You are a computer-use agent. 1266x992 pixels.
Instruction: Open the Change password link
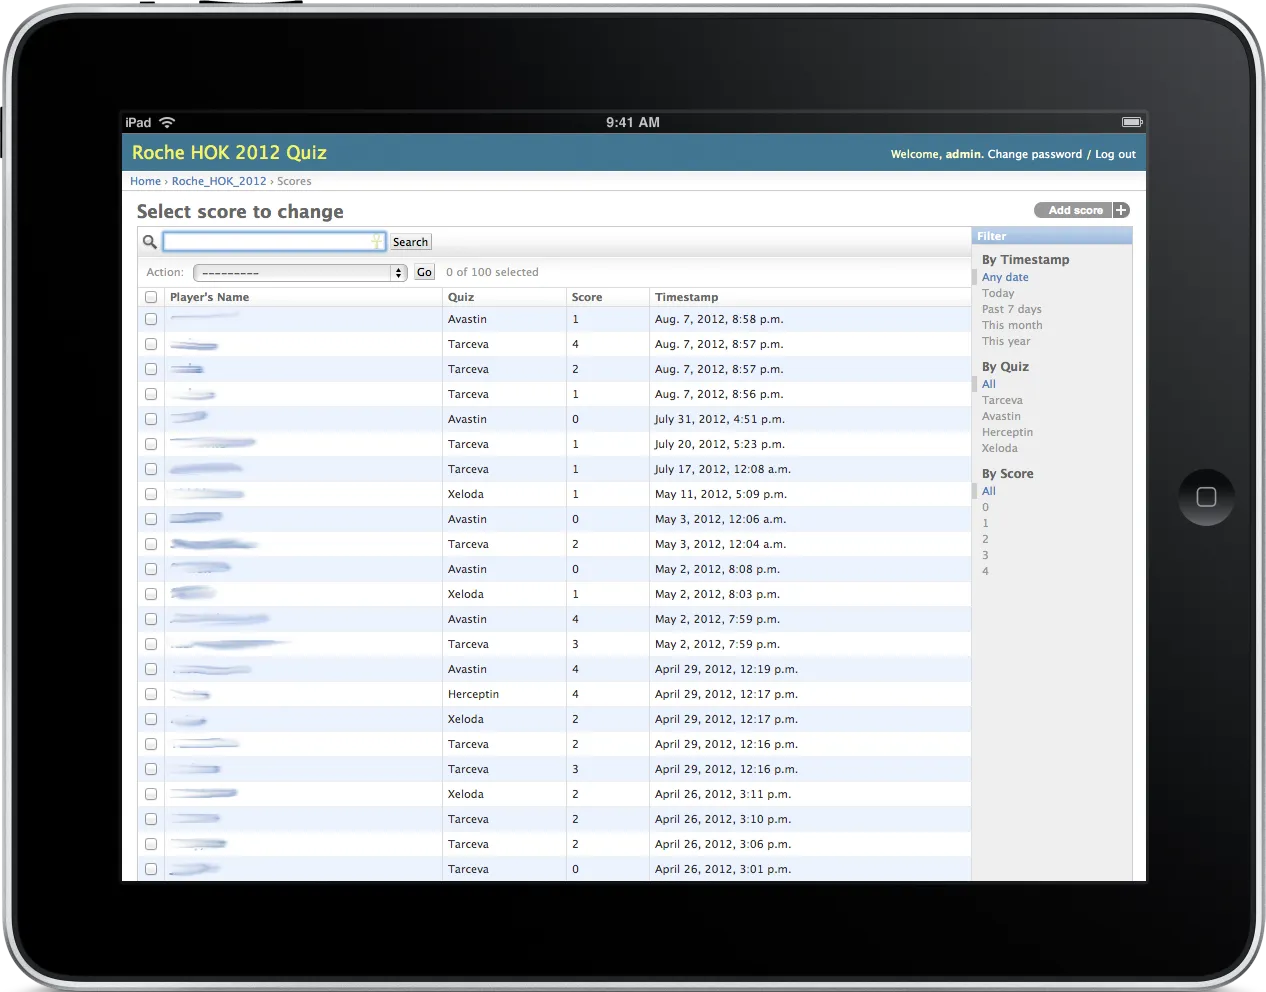click(1034, 154)
